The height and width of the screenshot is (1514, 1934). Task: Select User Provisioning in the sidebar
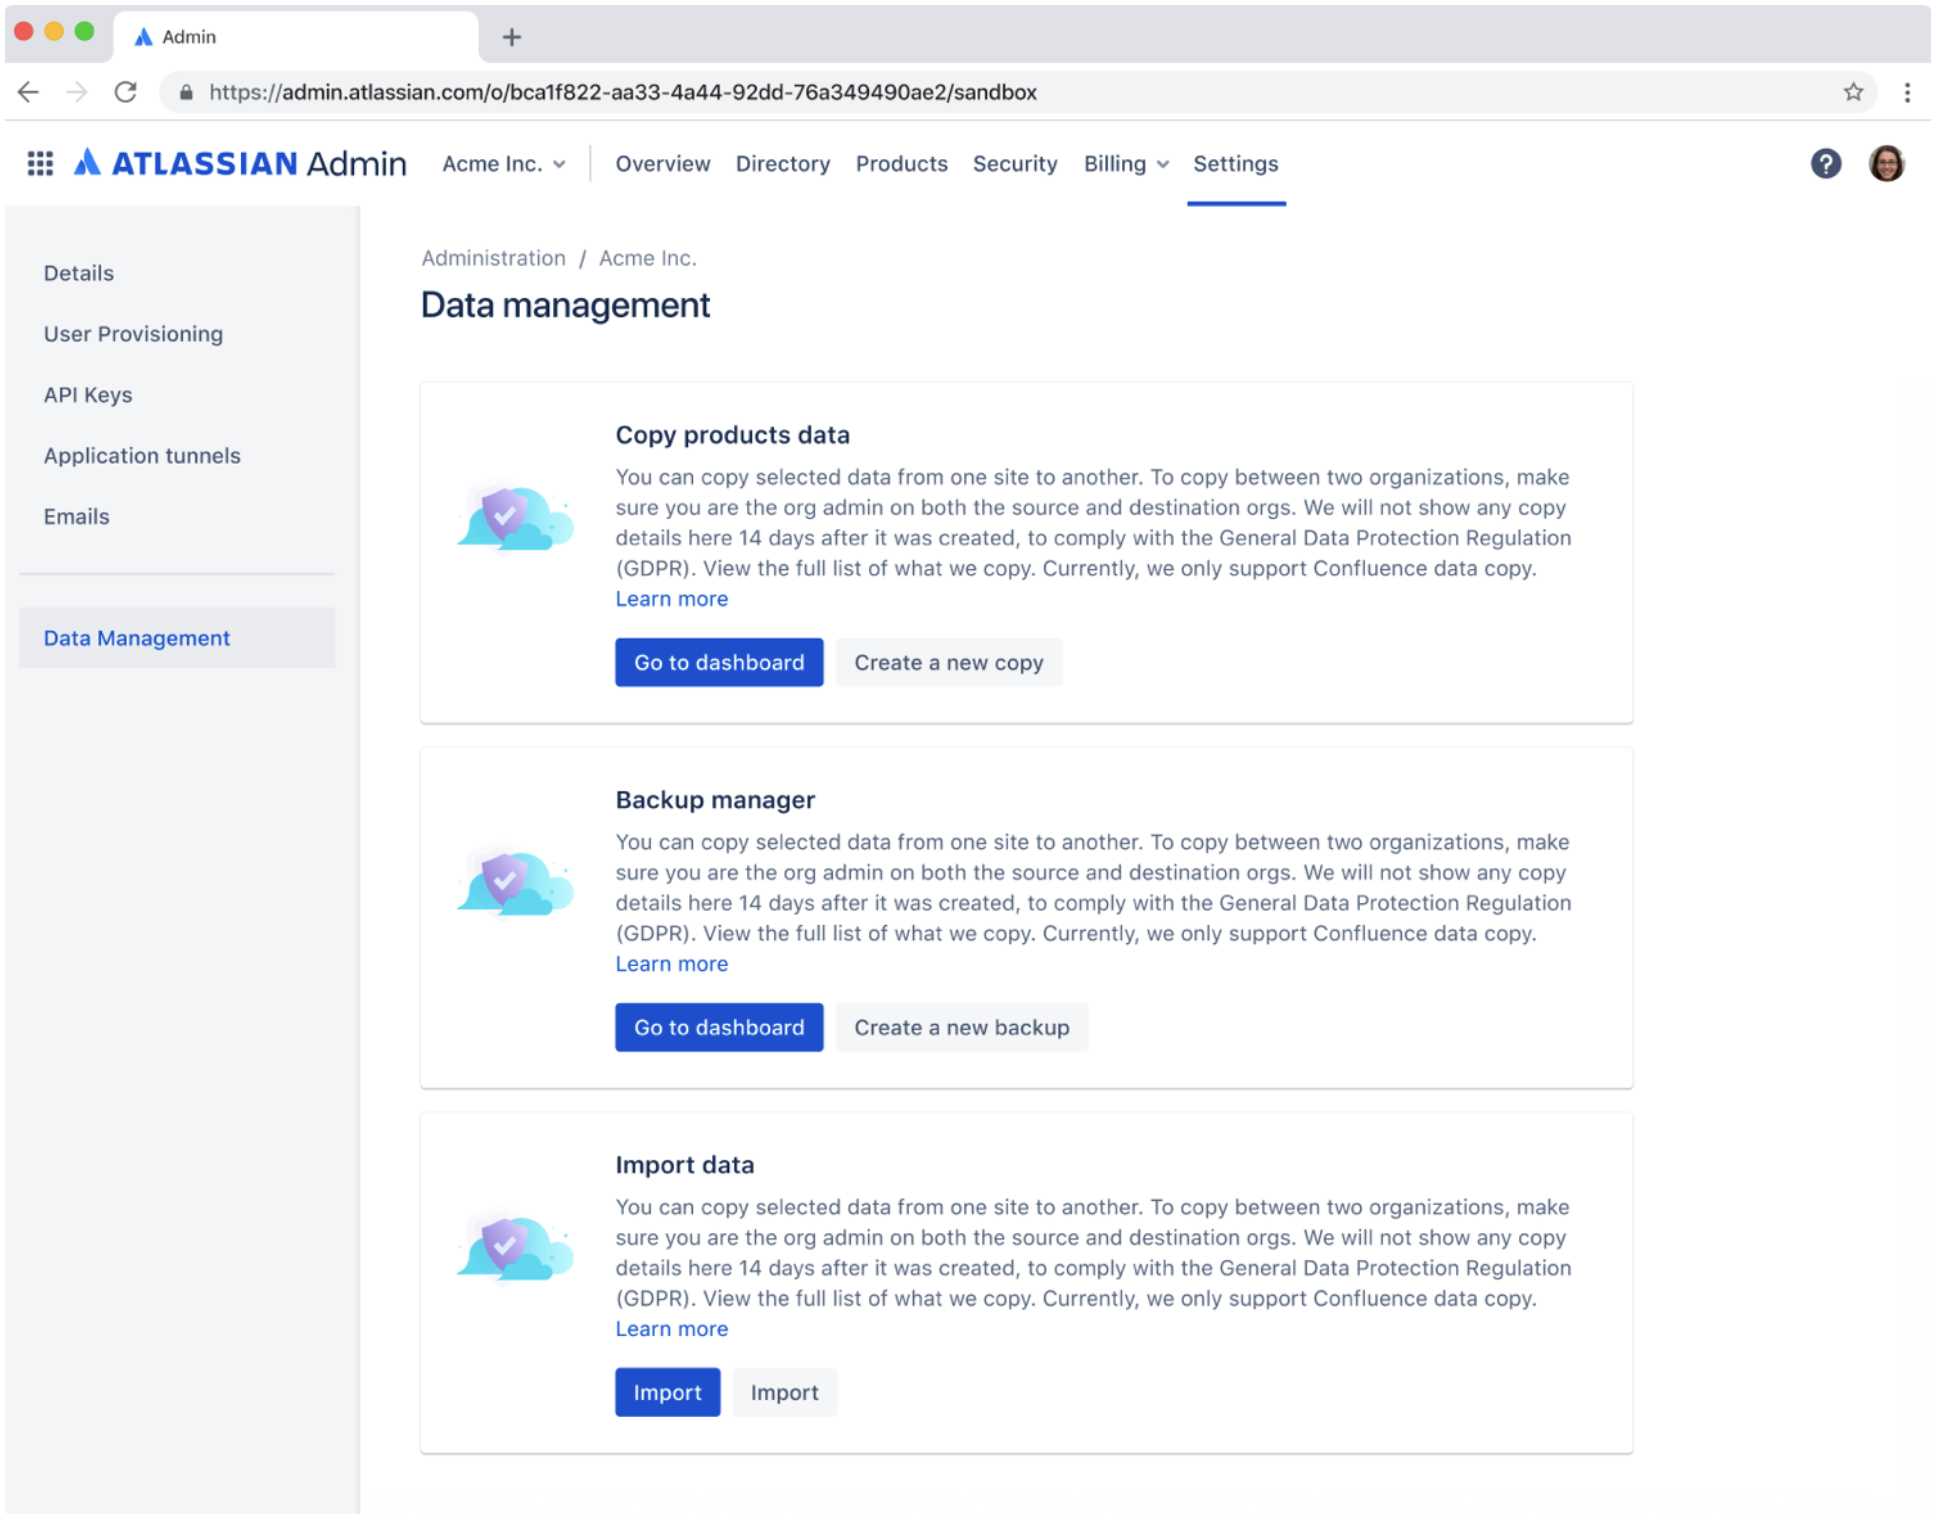click(x=133, y=334)
